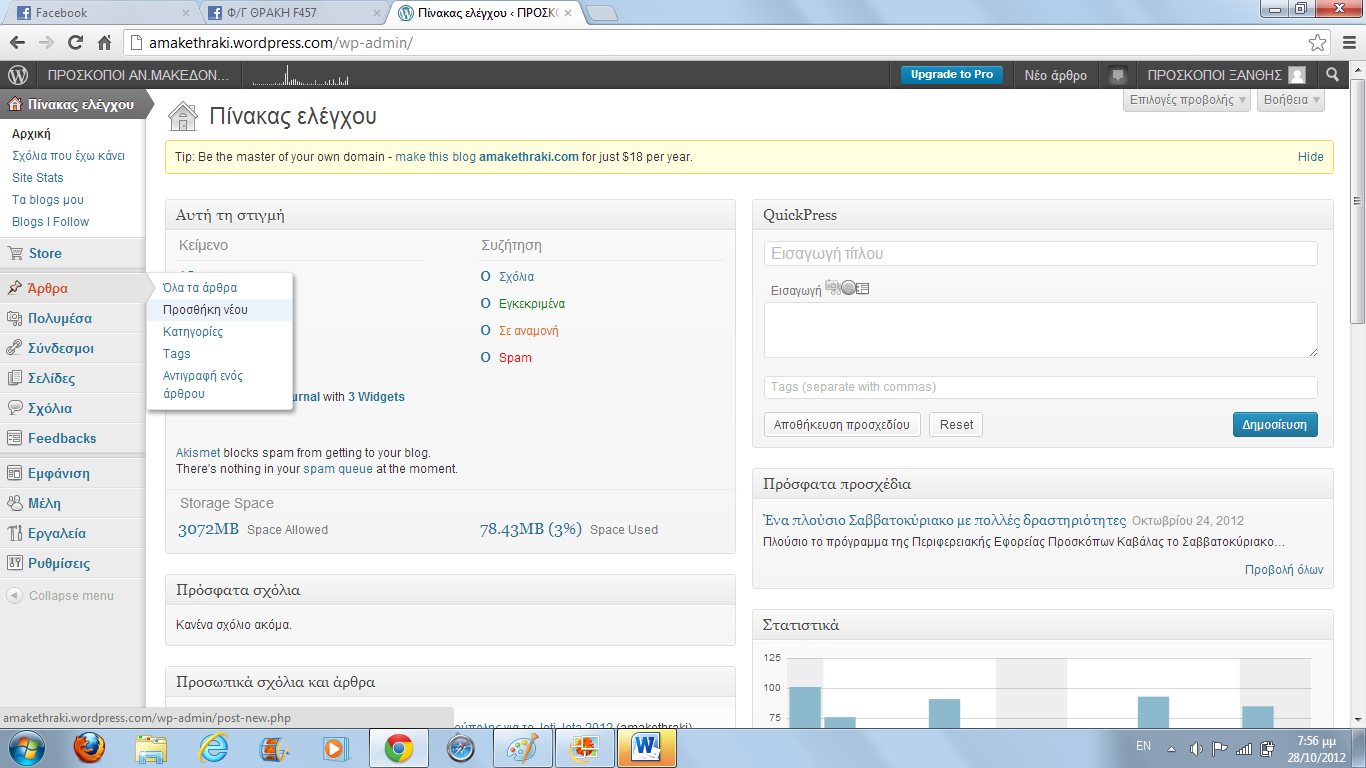
Task: Click the search magnifier in admin bar
Action: pos(1332,75)
